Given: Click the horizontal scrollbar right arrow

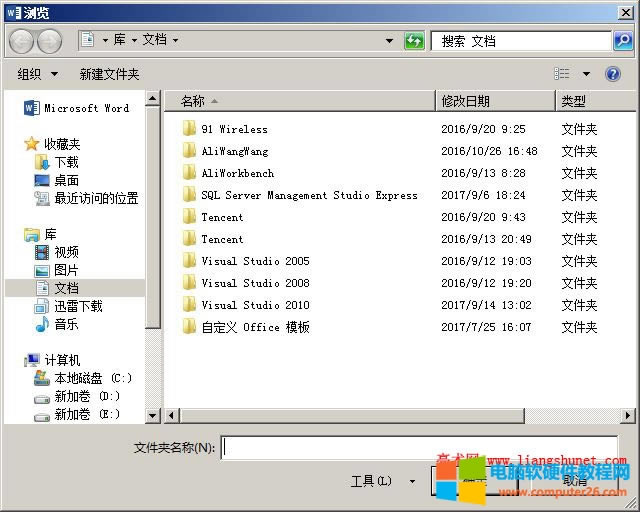Looking at the screenshot, I should pos(628,415).
